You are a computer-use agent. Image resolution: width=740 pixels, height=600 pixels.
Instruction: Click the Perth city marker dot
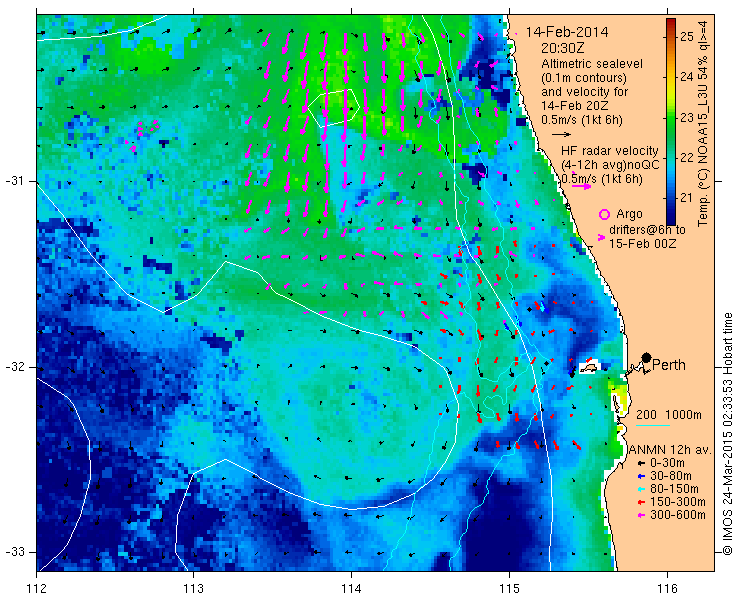point(646,357)
